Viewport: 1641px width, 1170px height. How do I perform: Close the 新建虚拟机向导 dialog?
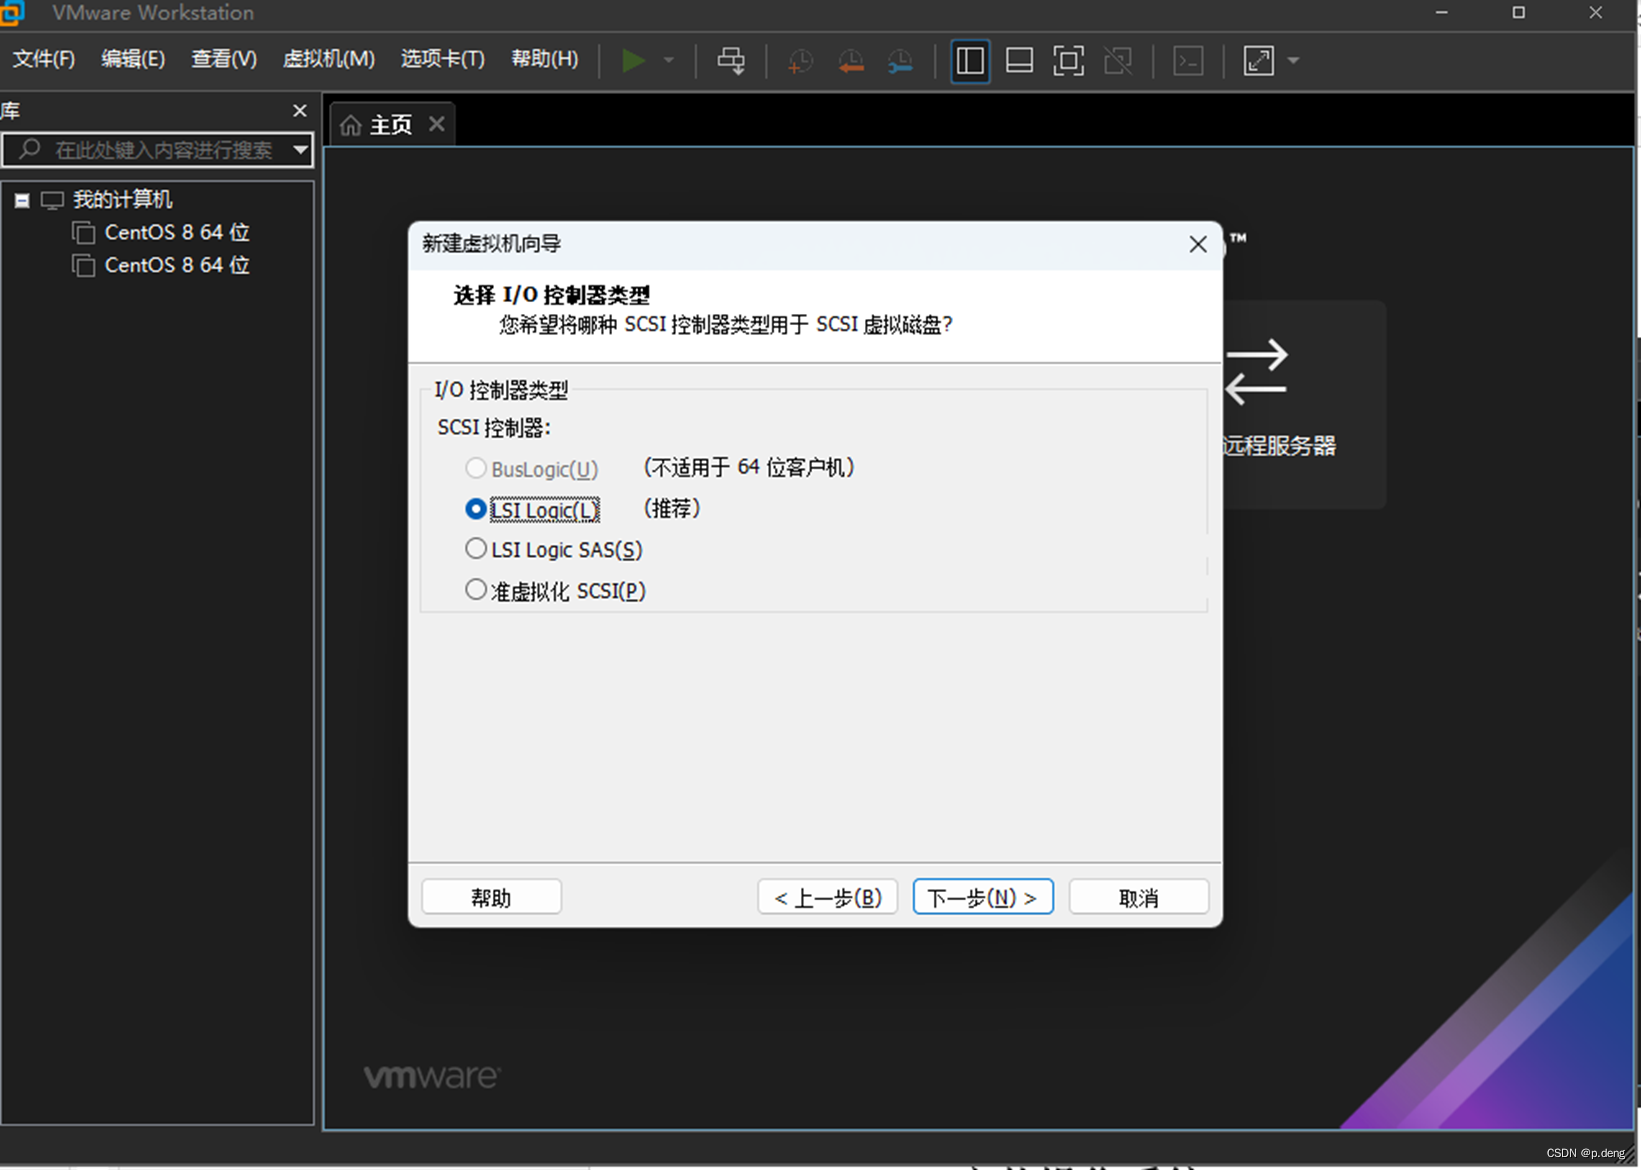1198,244
